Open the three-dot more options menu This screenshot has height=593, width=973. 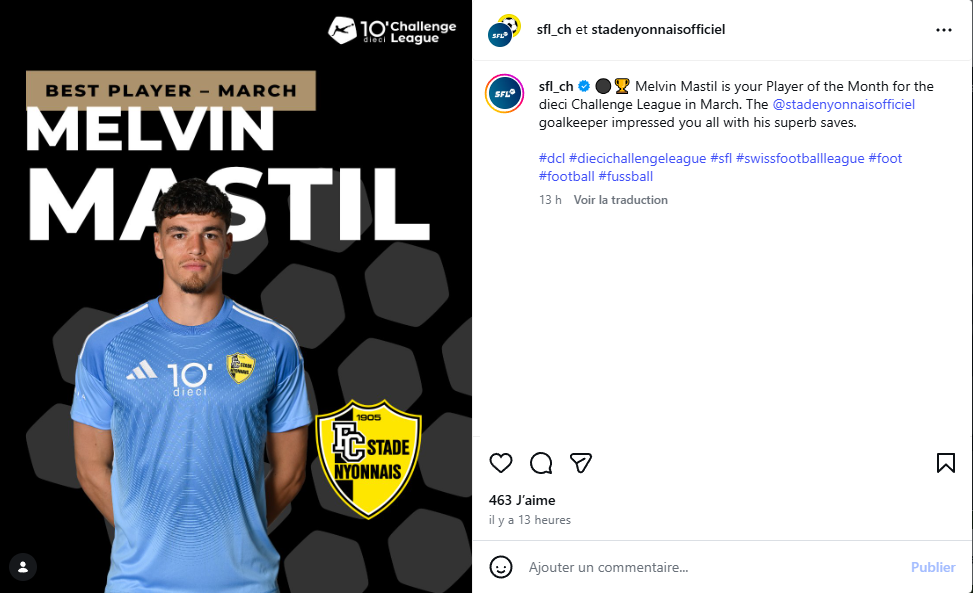pyautogui.click(x=944, y=30)
